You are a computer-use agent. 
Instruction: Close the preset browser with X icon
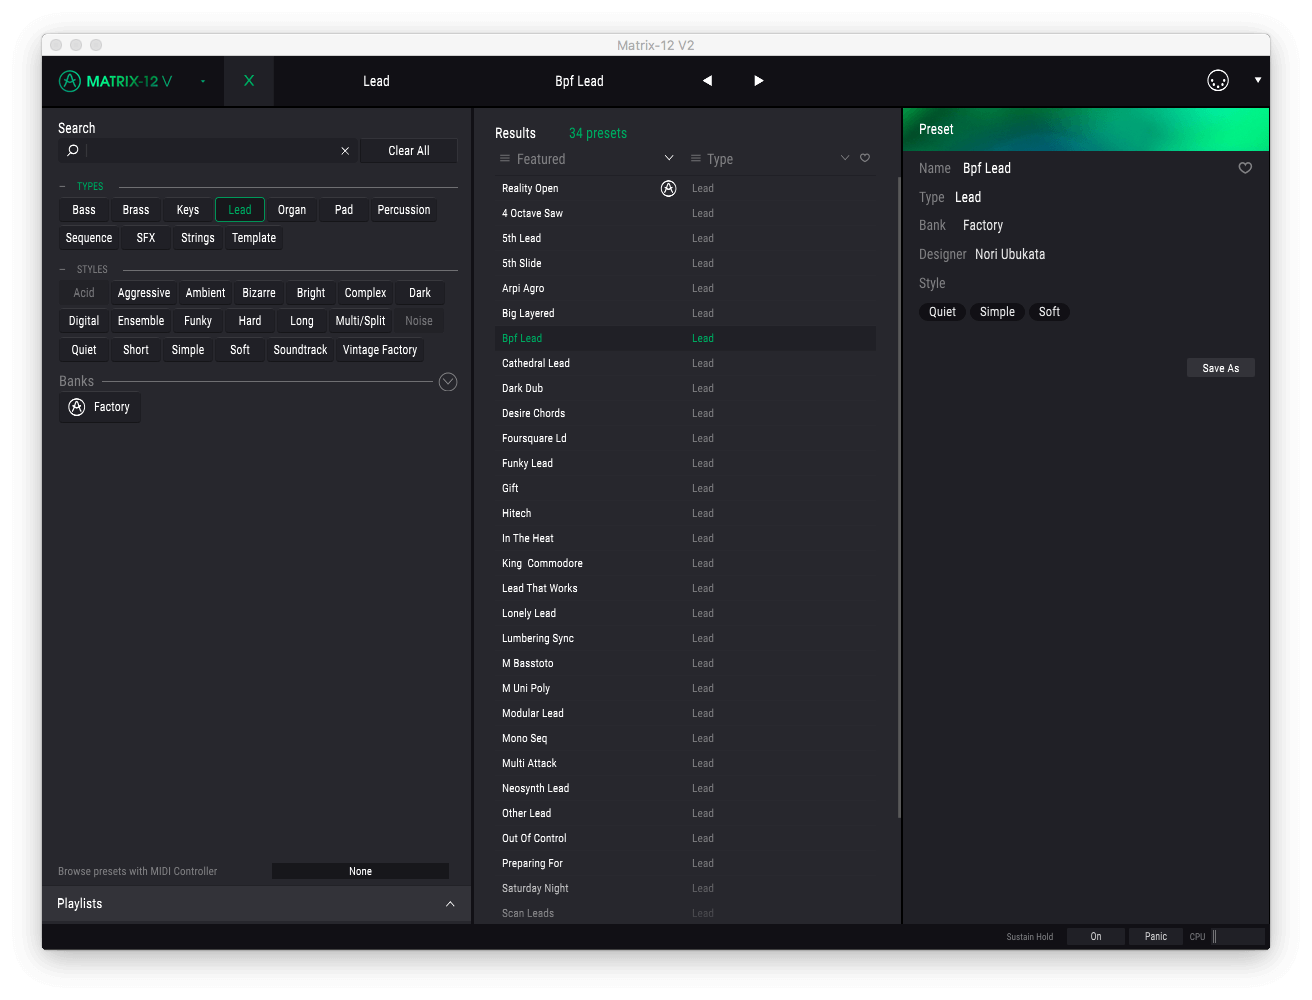(x=249, y=81)
